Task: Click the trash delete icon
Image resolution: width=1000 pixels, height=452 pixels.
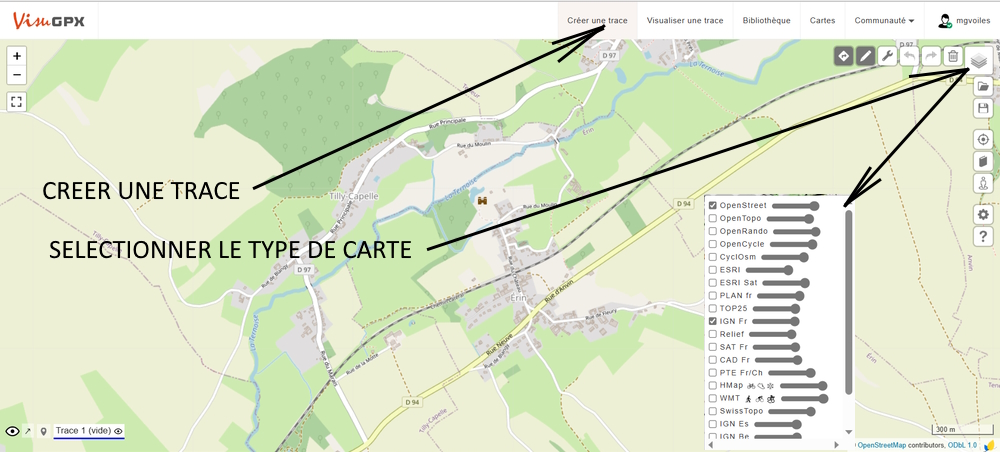Action: (x=953, y=57)
